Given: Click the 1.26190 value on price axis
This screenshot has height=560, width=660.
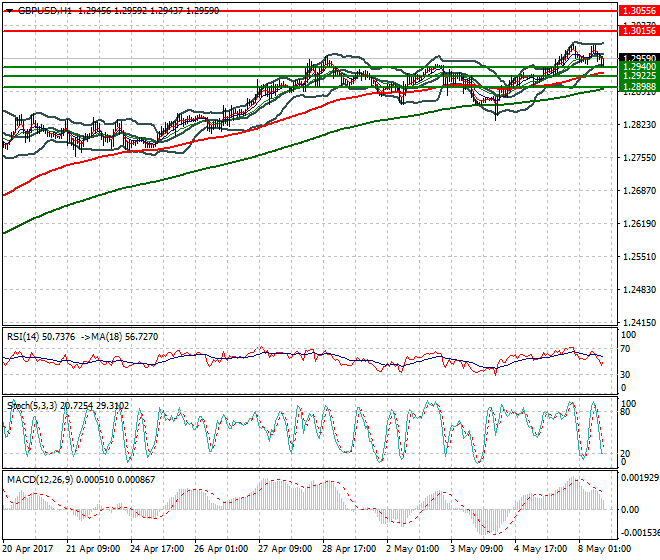Looking at the screenshot, I should (x=639, y=224).
